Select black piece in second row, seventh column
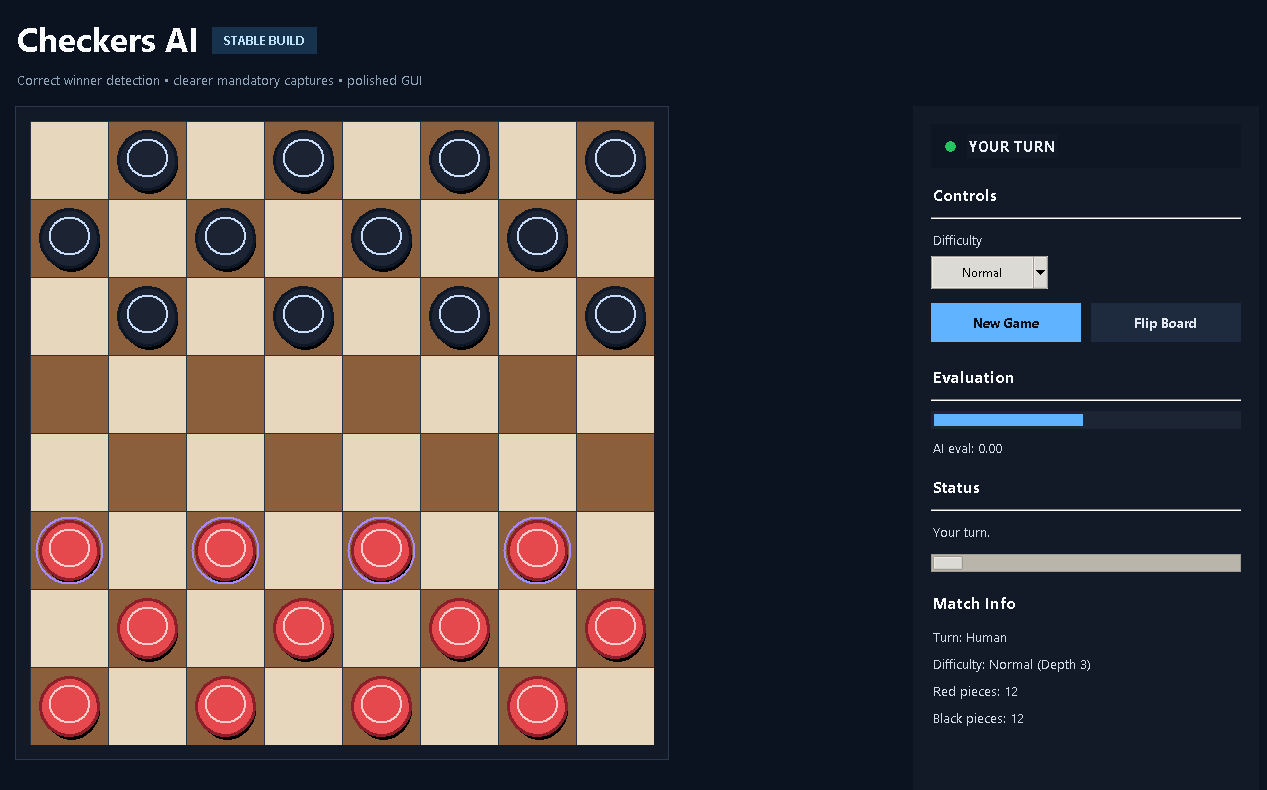This screenshot has width=1267, height=790. click(538, 238)
